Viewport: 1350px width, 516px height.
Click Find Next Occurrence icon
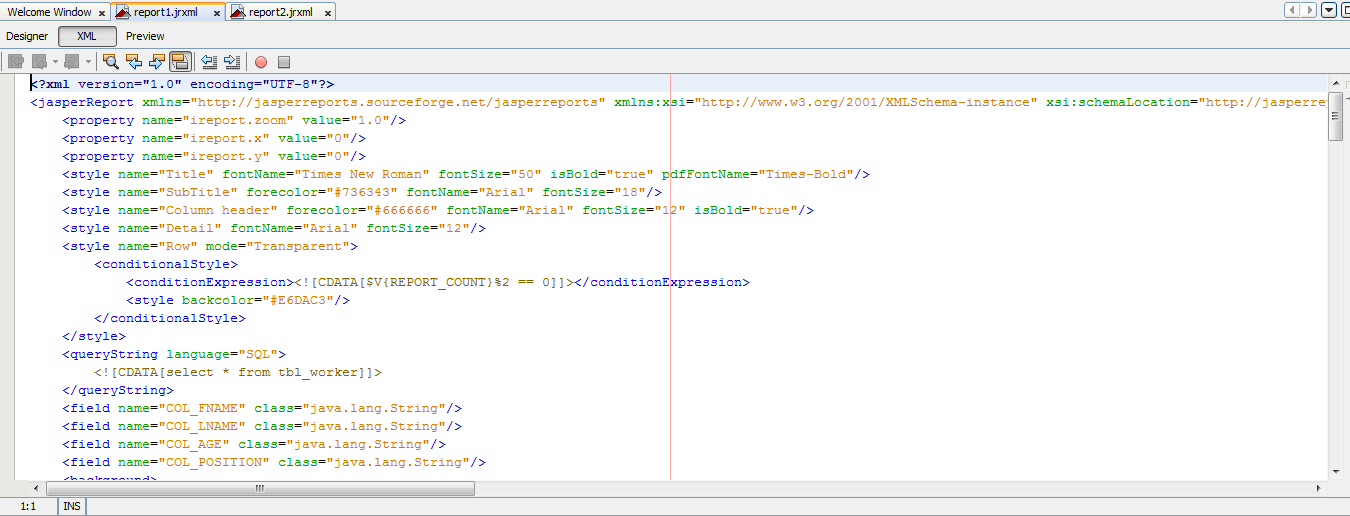[x=157, y=62]
